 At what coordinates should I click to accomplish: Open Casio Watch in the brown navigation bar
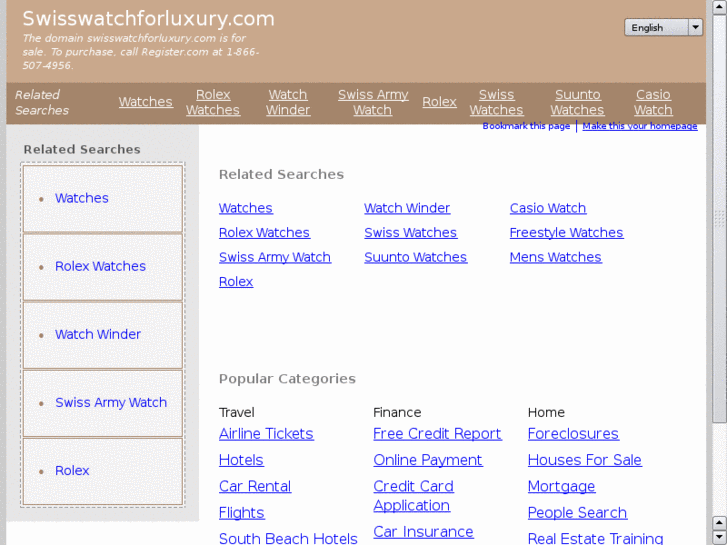653,102
